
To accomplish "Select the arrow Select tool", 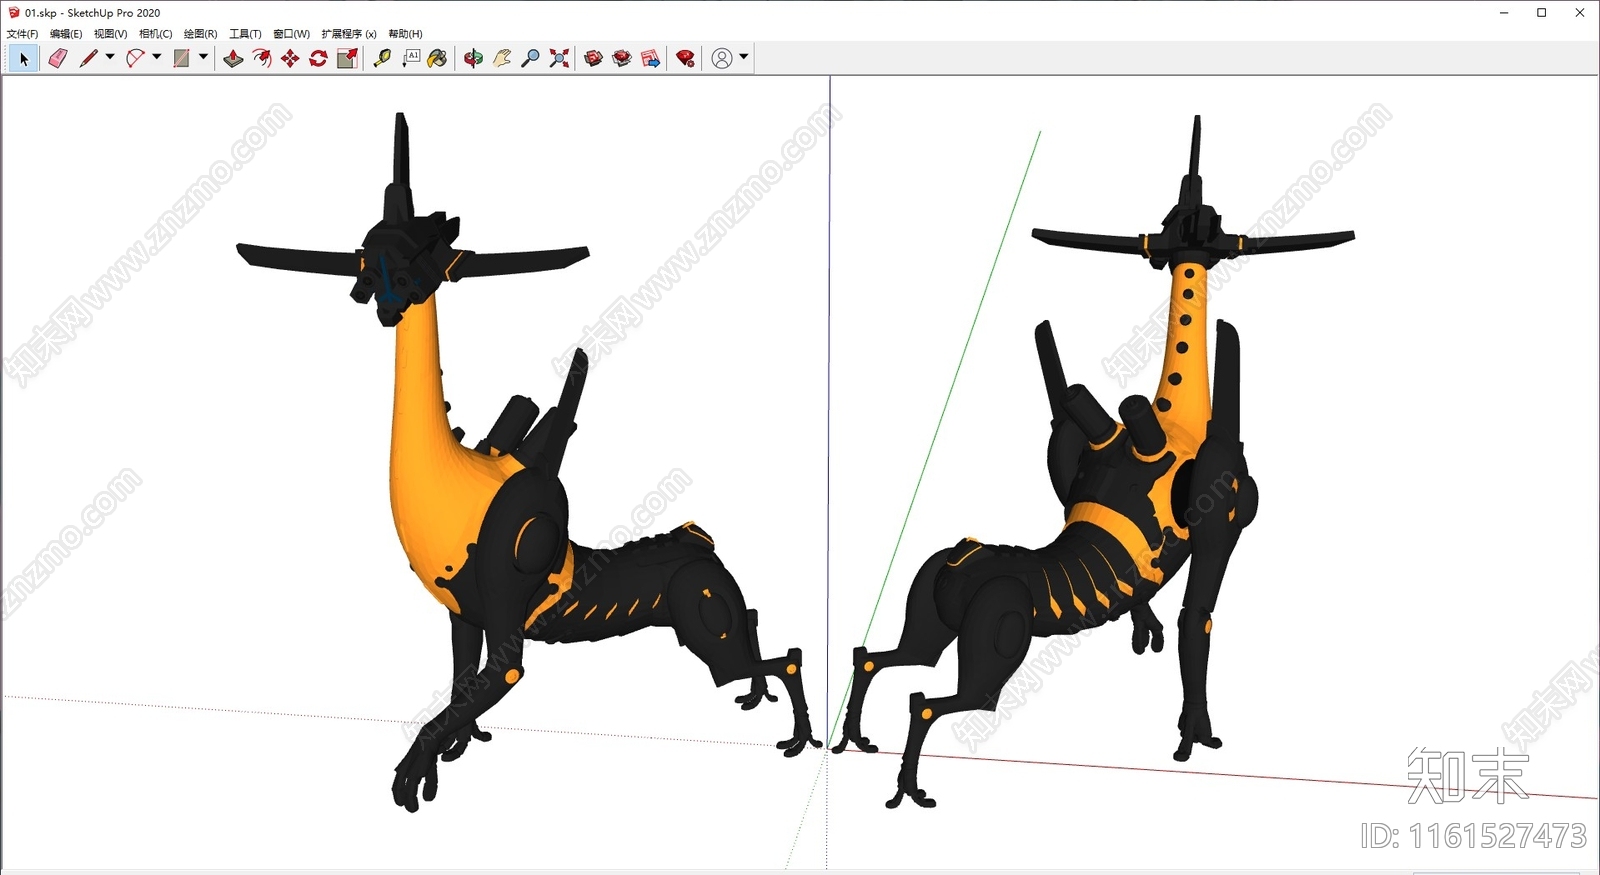I will tap(24, 59).
